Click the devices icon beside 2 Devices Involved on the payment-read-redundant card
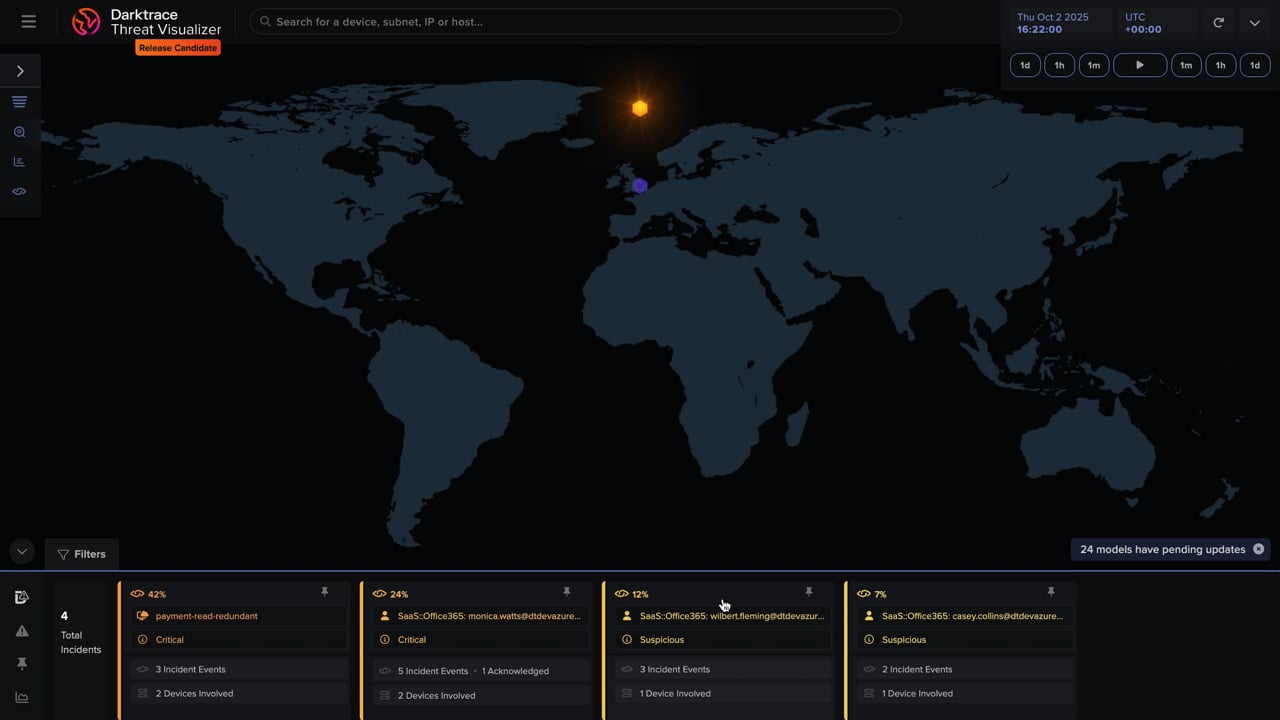This screenshot has height=720, width=1280. coord(142,693)
